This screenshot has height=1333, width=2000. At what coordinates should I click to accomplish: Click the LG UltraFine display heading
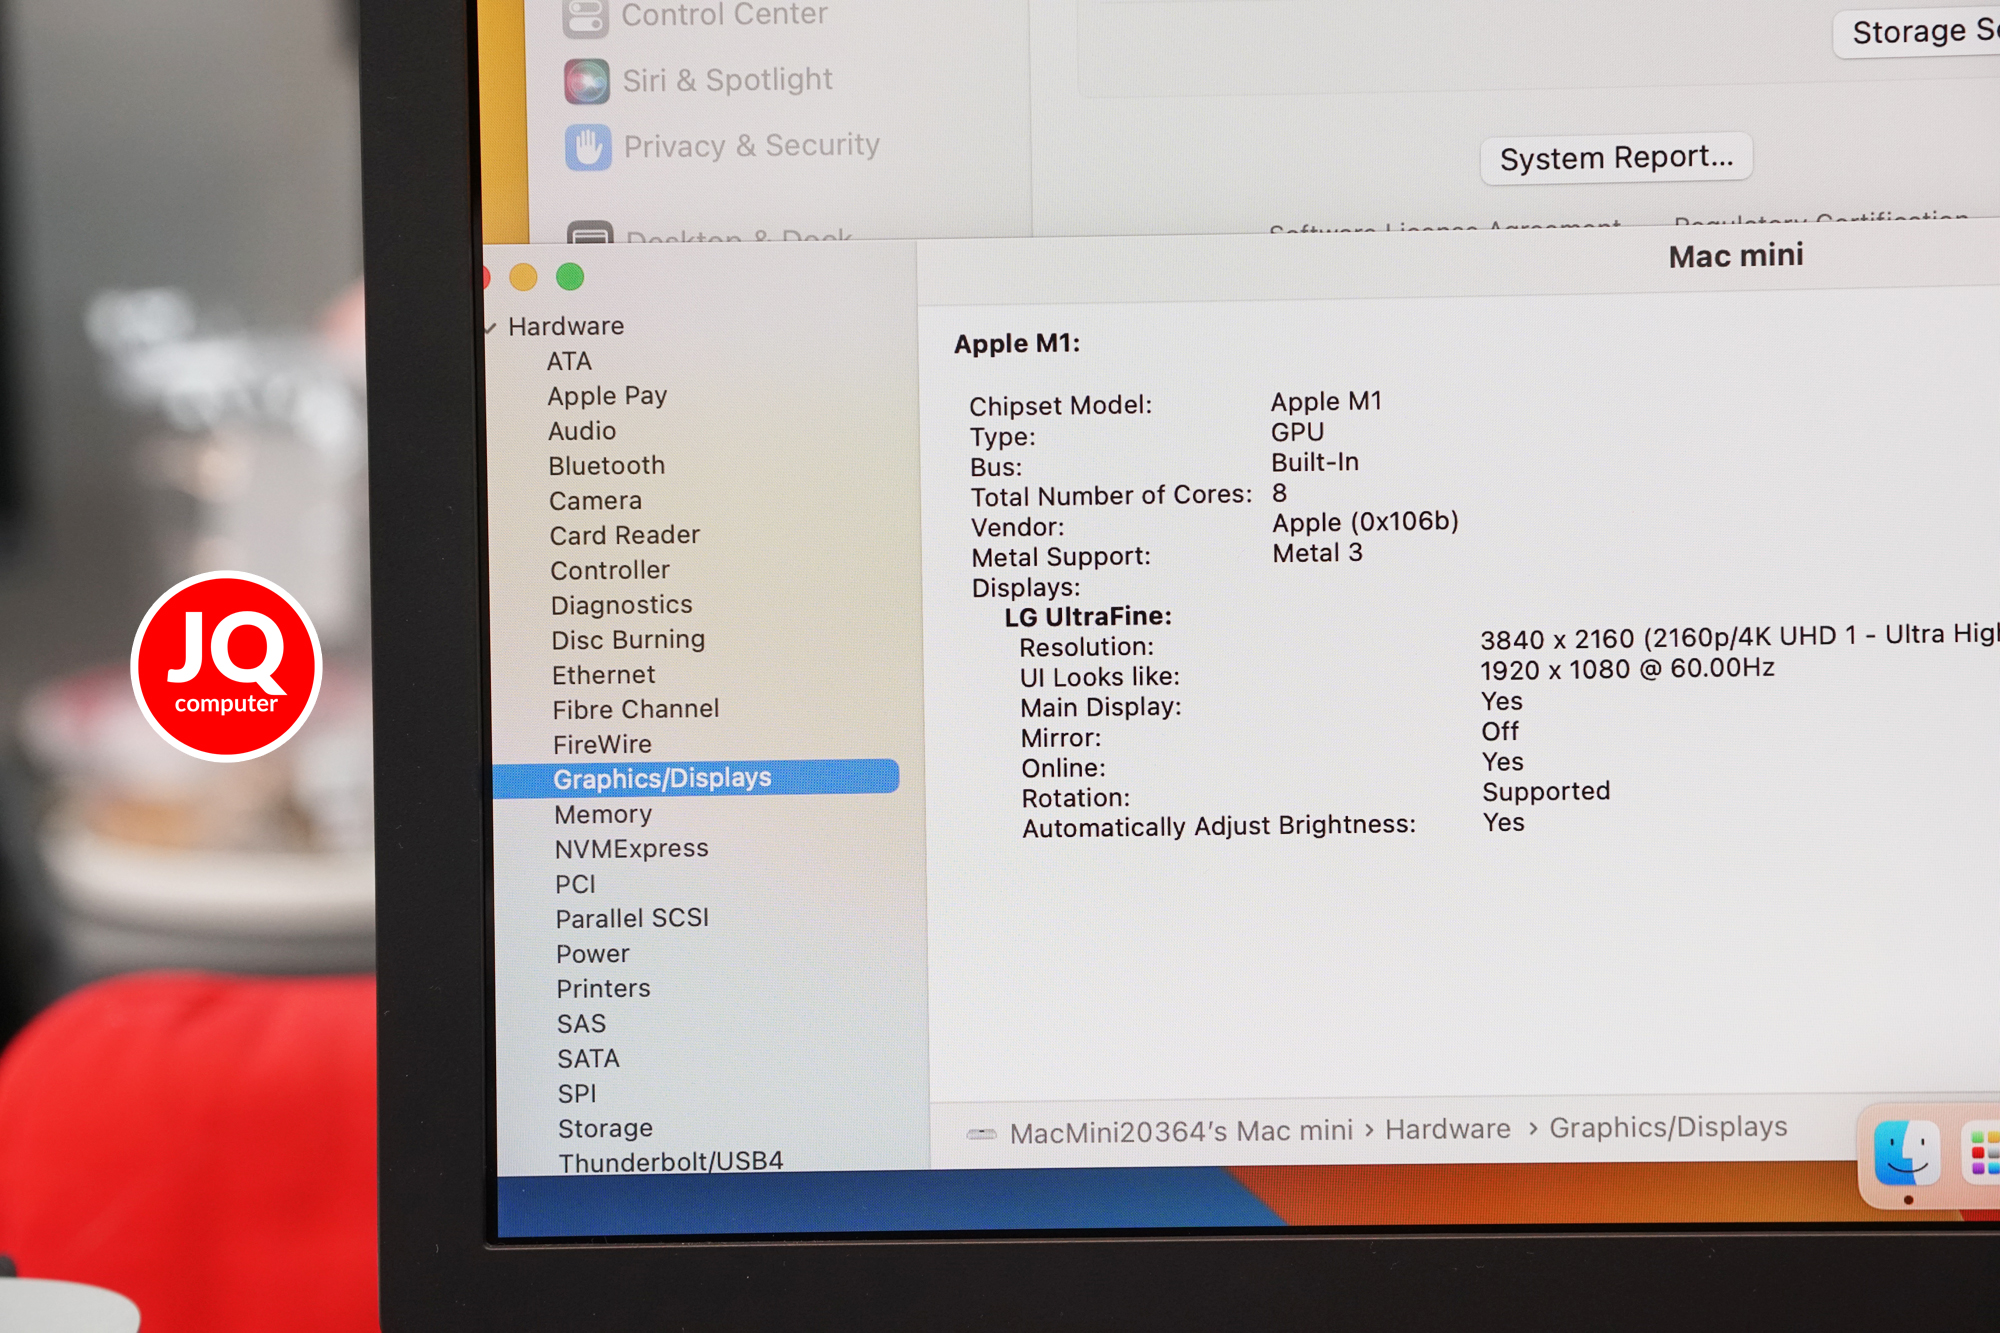click(1088, 617)
